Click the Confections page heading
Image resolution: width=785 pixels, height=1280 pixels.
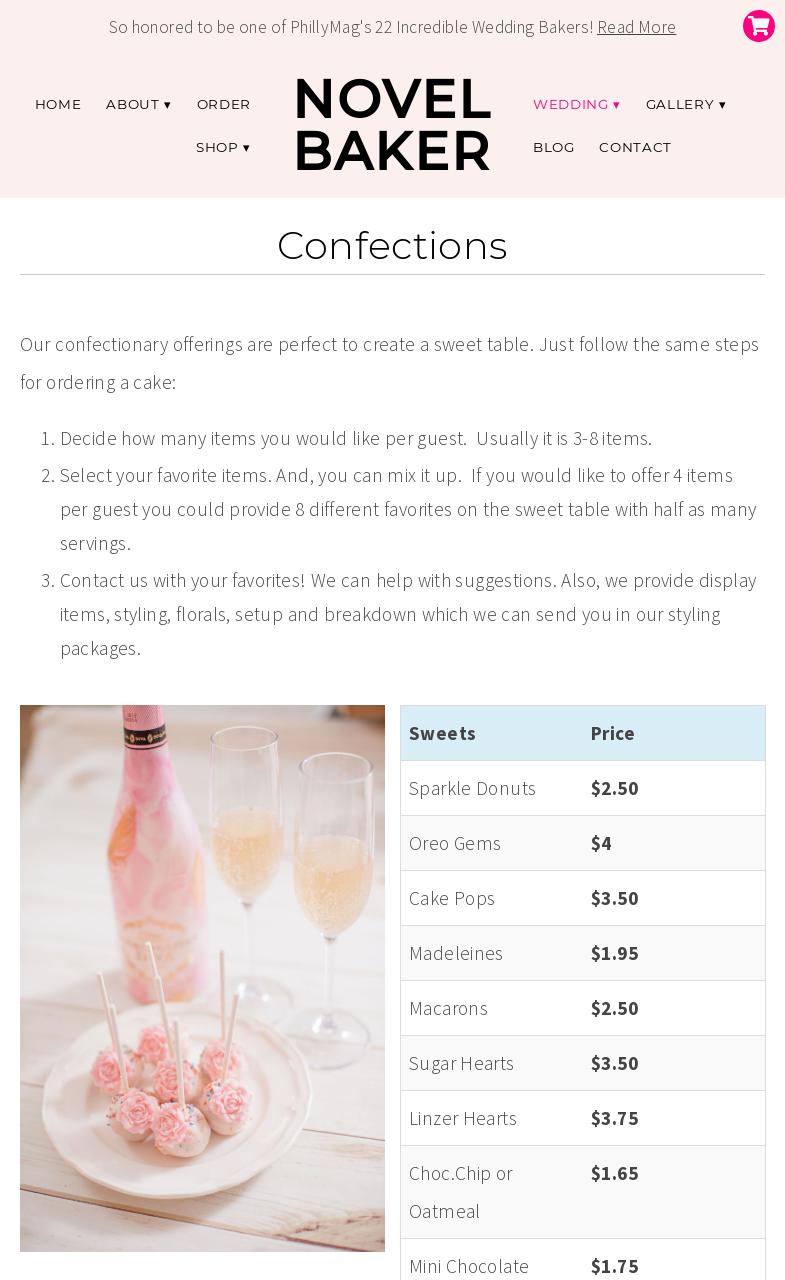(392, 246)
